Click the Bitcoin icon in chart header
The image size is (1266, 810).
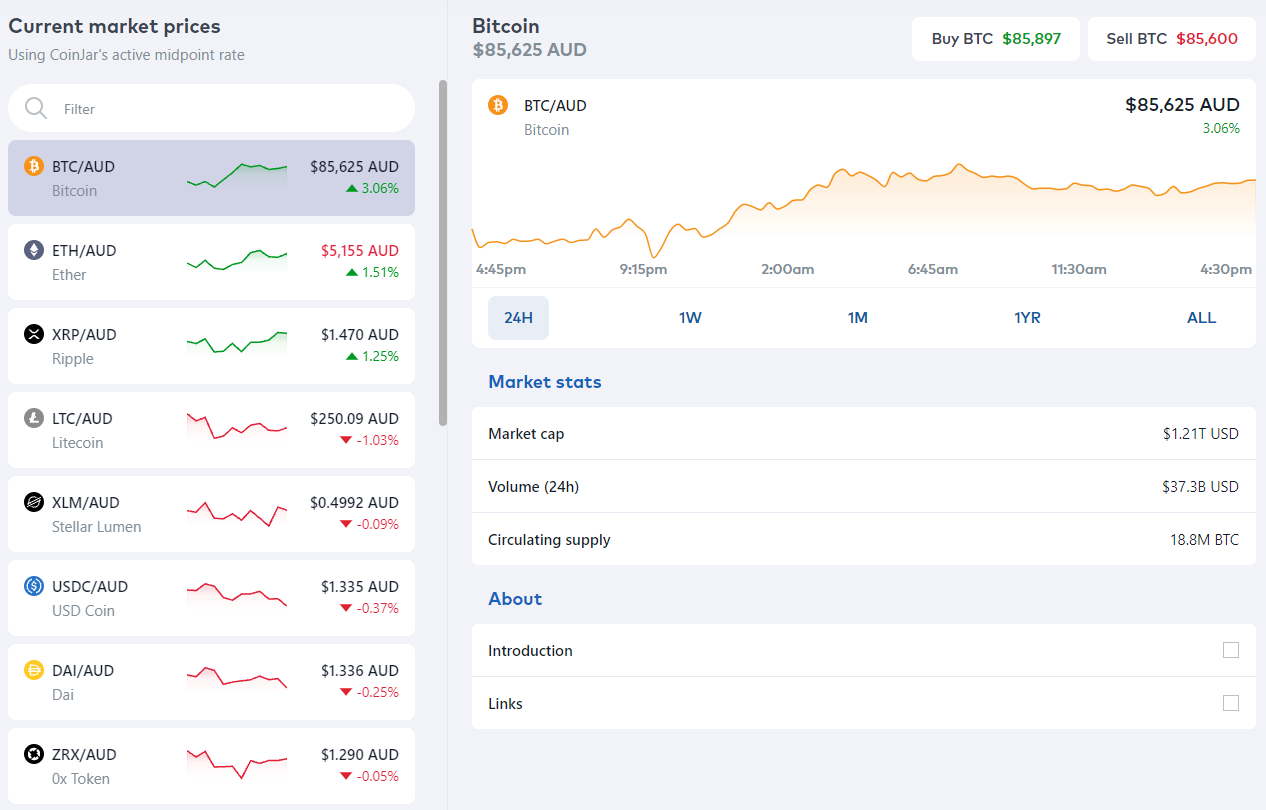point(498,105)
